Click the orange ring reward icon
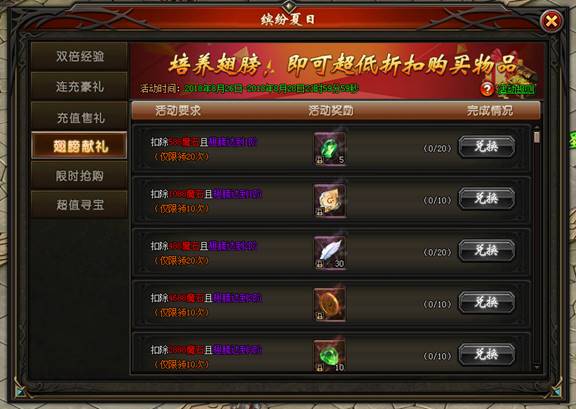576x409 pixels. pos(330,305)
